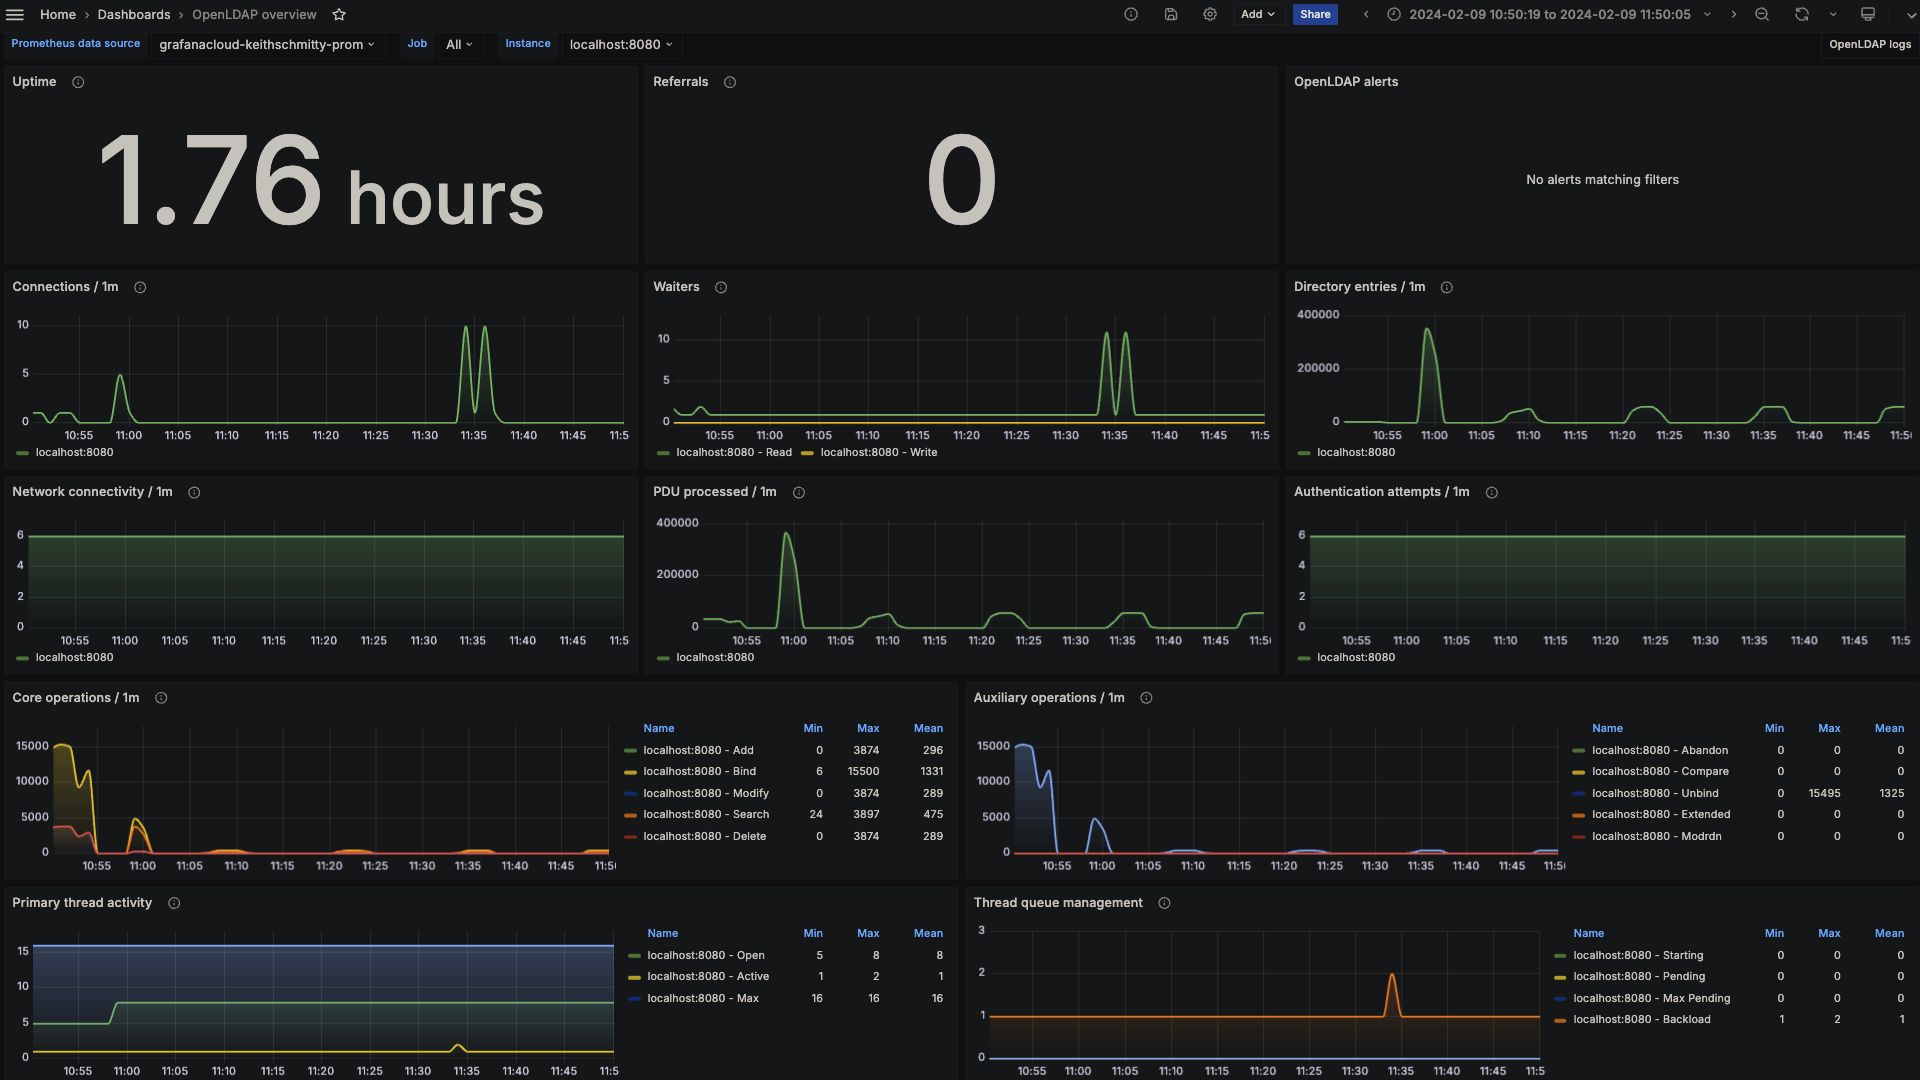Star the OpenLDAP overview dashboard
The width and height of the screenshot is (1920, 1080).
338,14
